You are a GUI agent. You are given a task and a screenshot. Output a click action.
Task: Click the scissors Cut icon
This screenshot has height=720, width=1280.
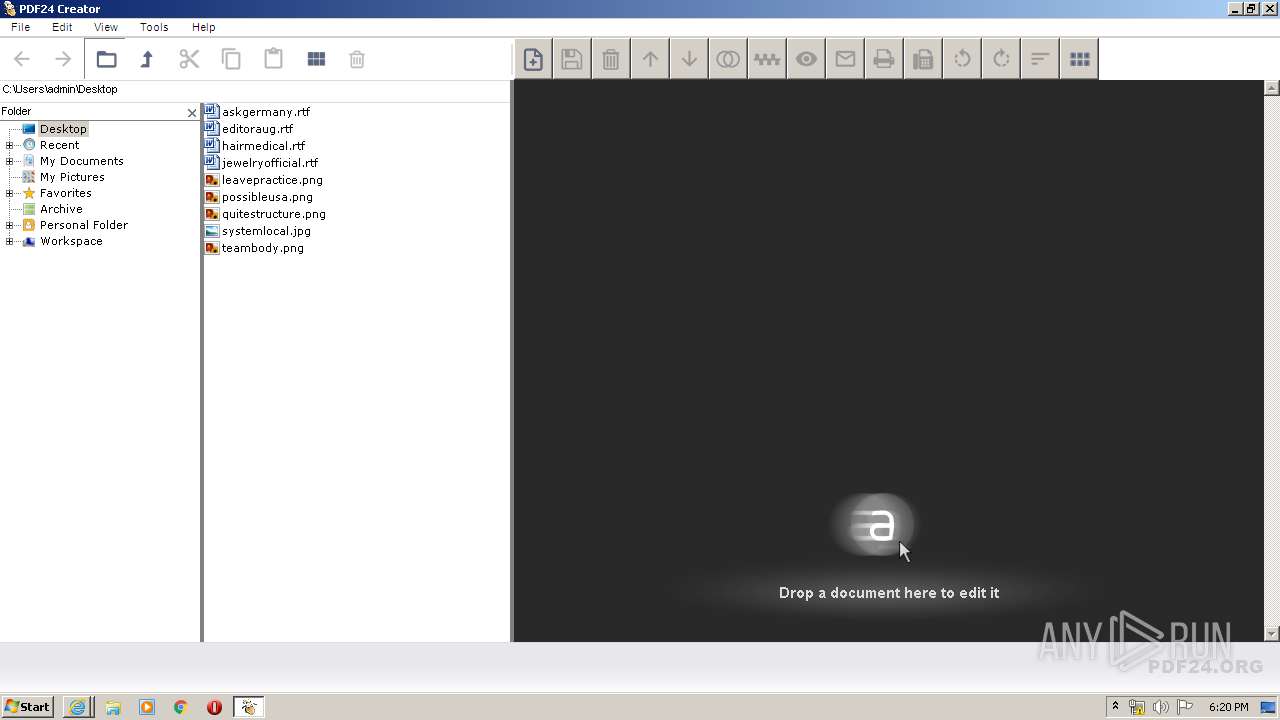pyautogui.click(x=189, y=59)
